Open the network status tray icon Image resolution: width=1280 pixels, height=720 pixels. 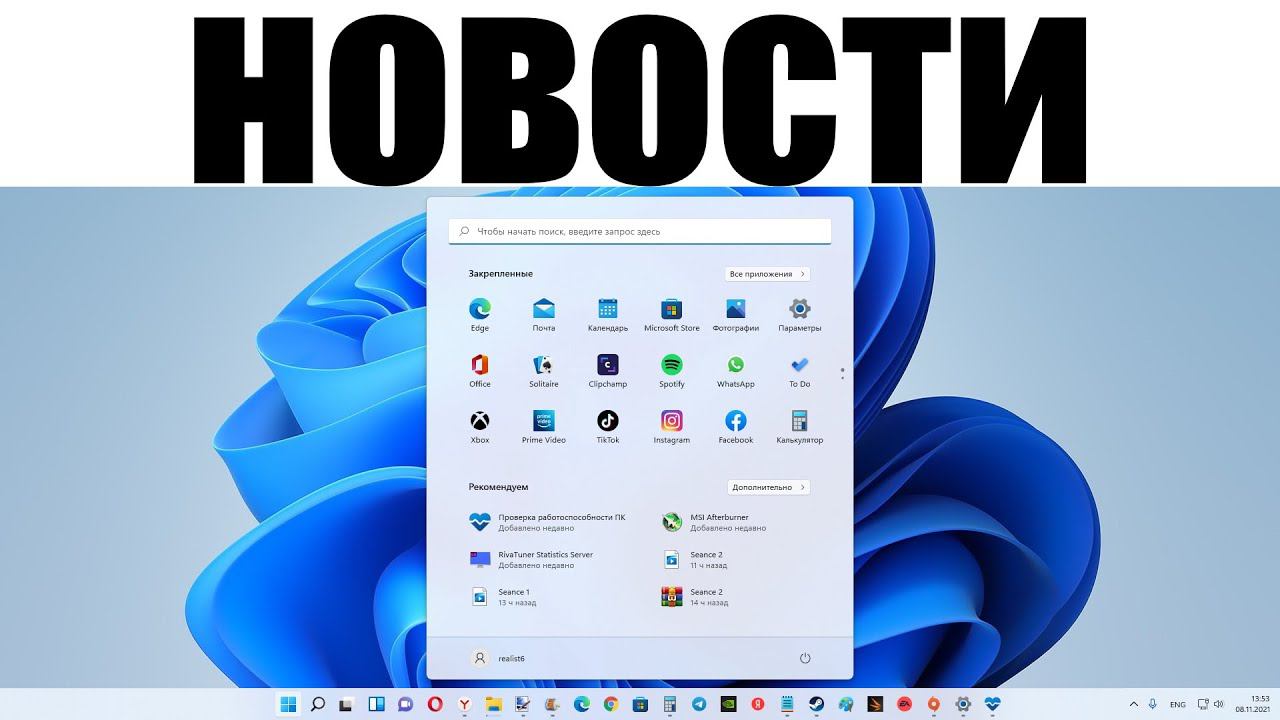(1203, 704)
